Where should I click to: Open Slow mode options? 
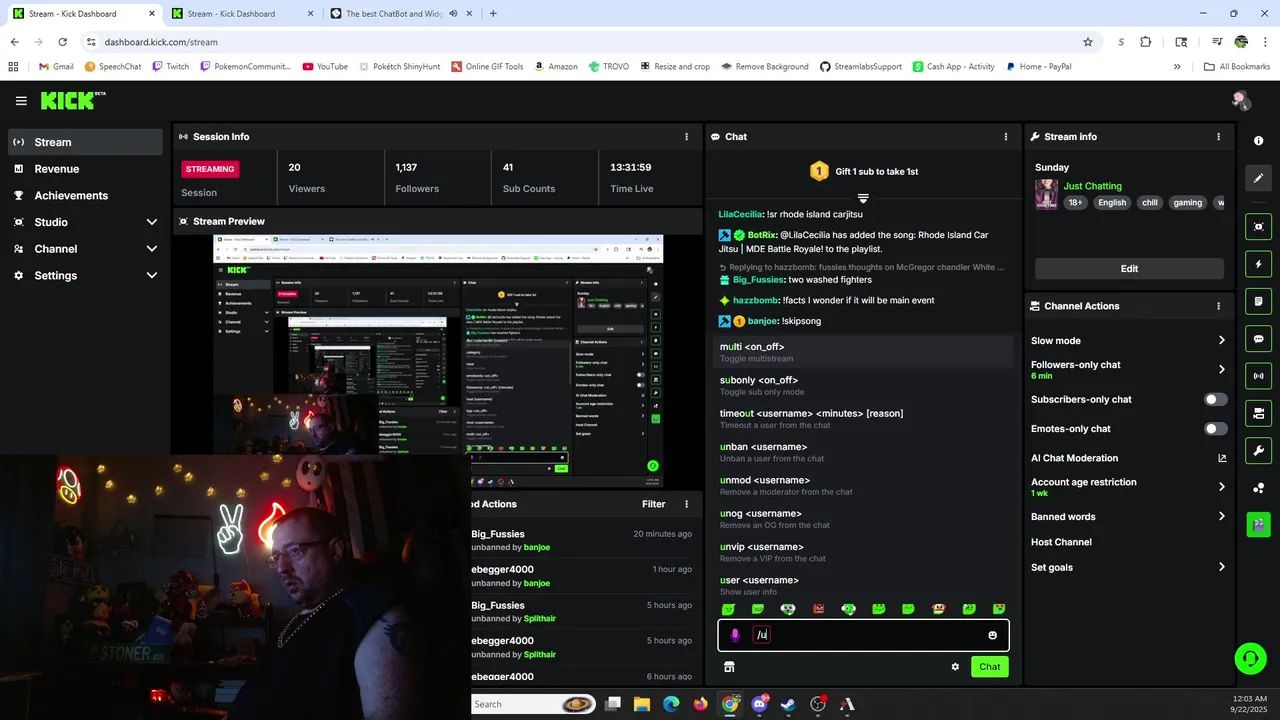click(1128, 341)
